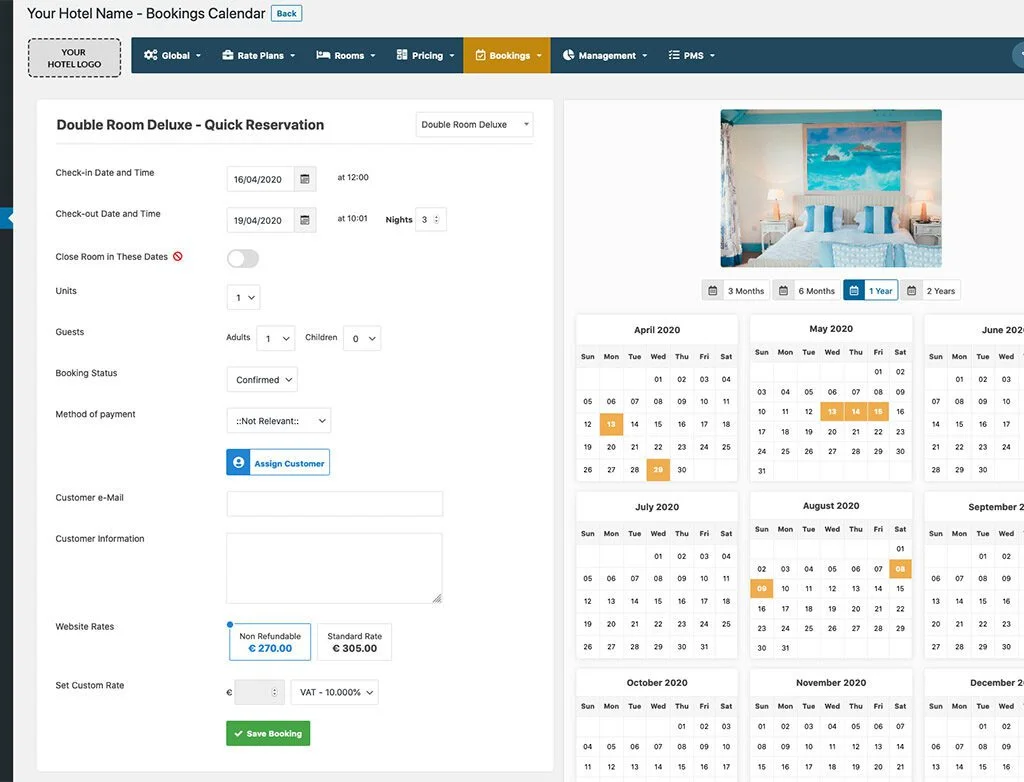Show the 6 Months calendar view
1024x782 pixels.
(x=805, y=291)
